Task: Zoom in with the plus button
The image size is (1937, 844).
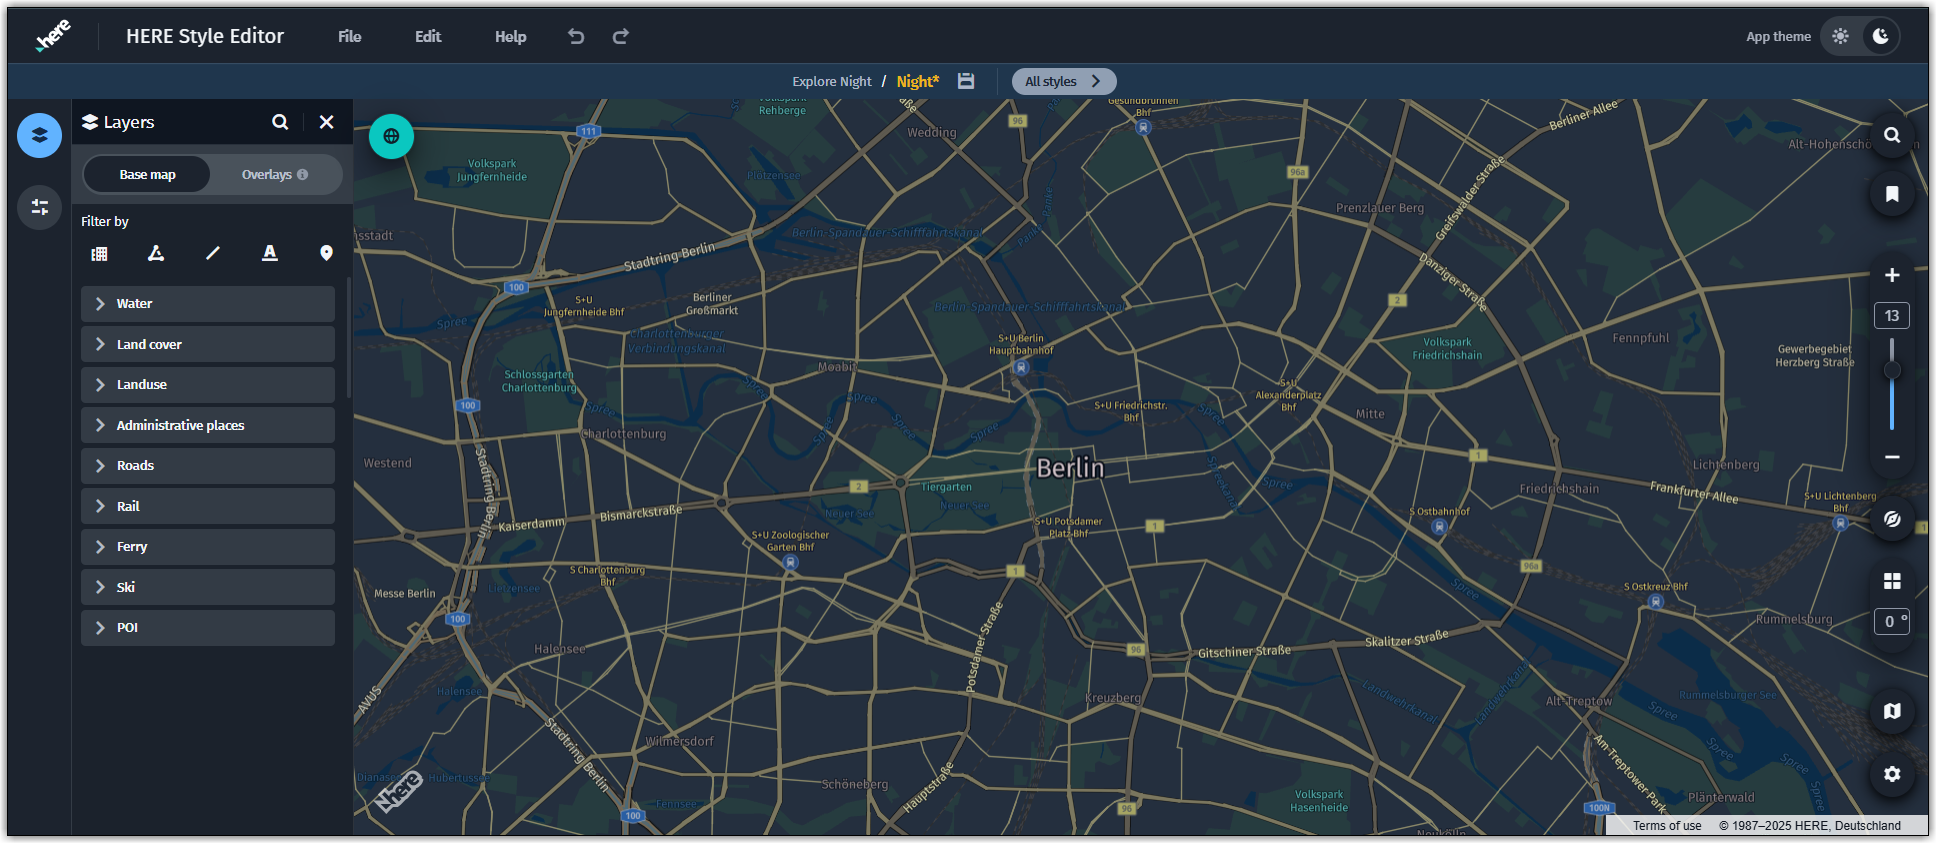Action: click(x=1892, y=275)
